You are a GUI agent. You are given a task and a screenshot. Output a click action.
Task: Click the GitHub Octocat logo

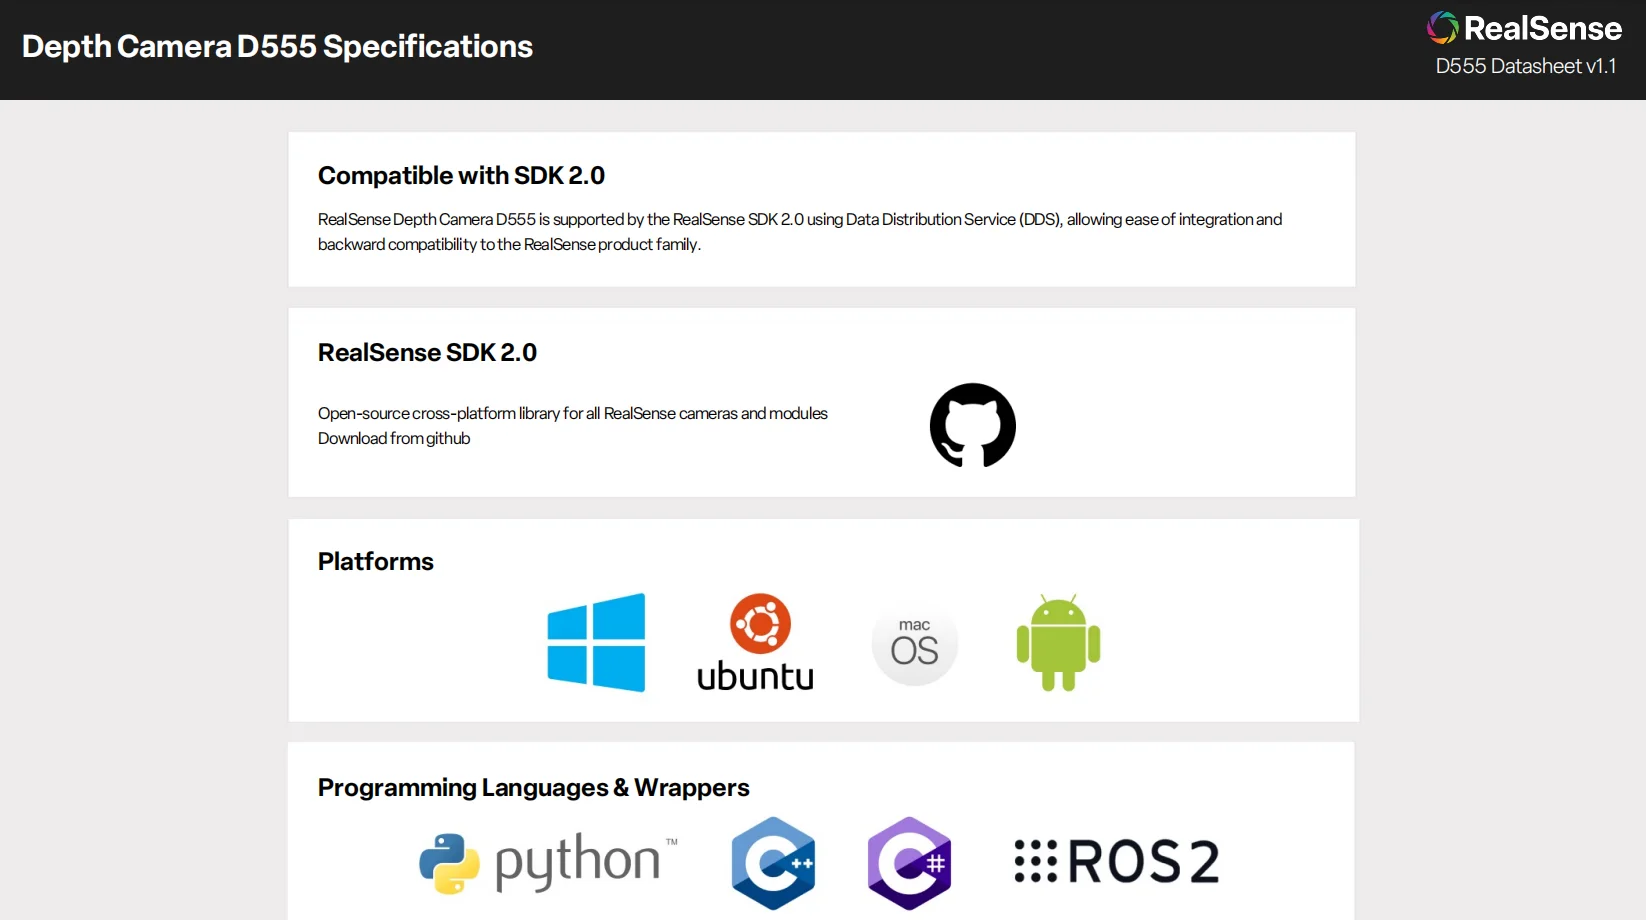click(x=972, y=425)
